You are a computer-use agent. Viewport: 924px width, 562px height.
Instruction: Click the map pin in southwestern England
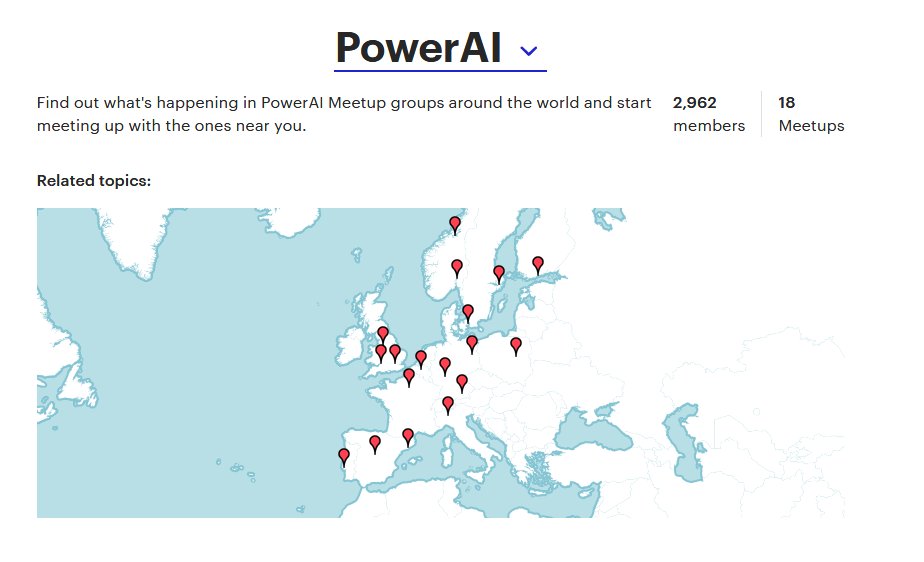[x=381, y=353]
